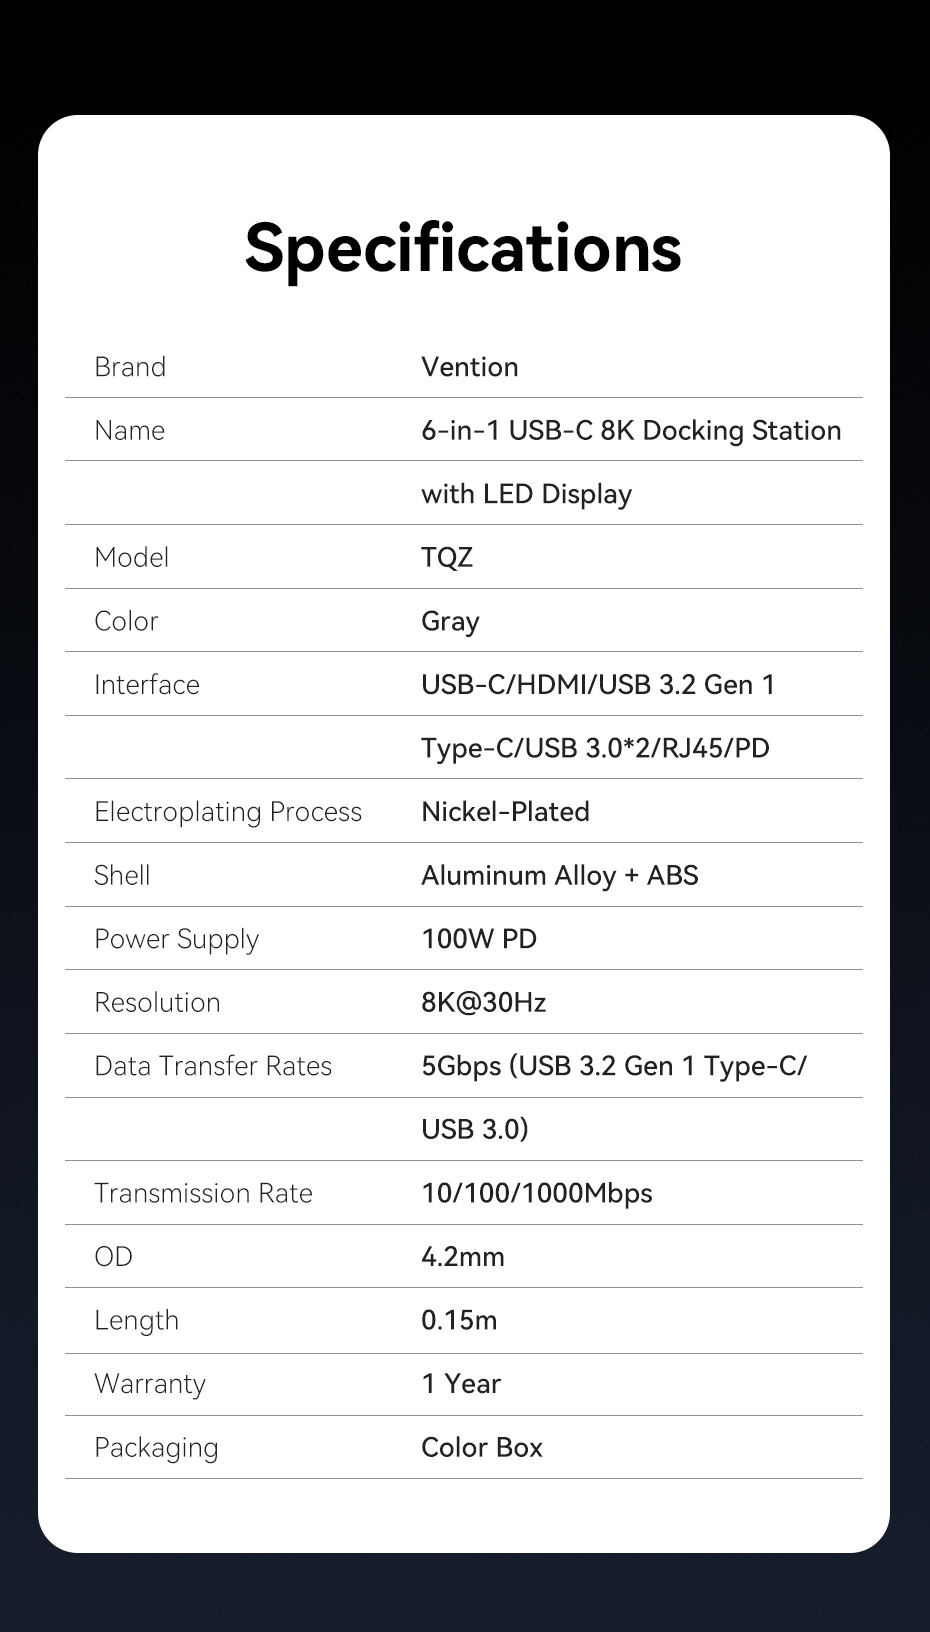Select the 8K@30Hz resolution value

pyautogui.click(x=483, y=1003)
